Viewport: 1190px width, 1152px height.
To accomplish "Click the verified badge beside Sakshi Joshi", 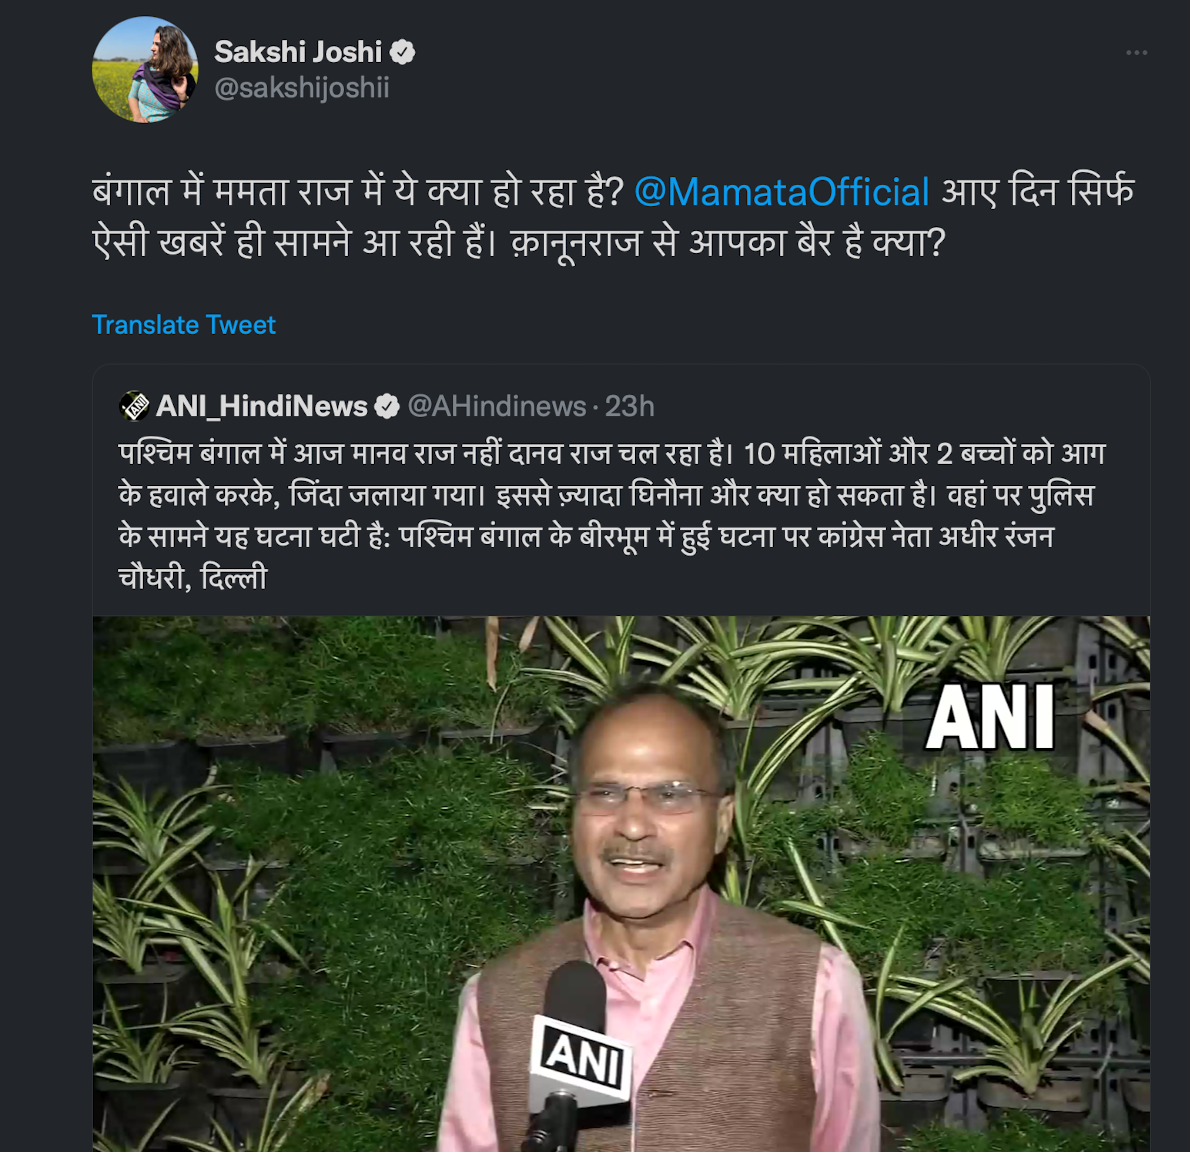I will (x=402, y=52).
